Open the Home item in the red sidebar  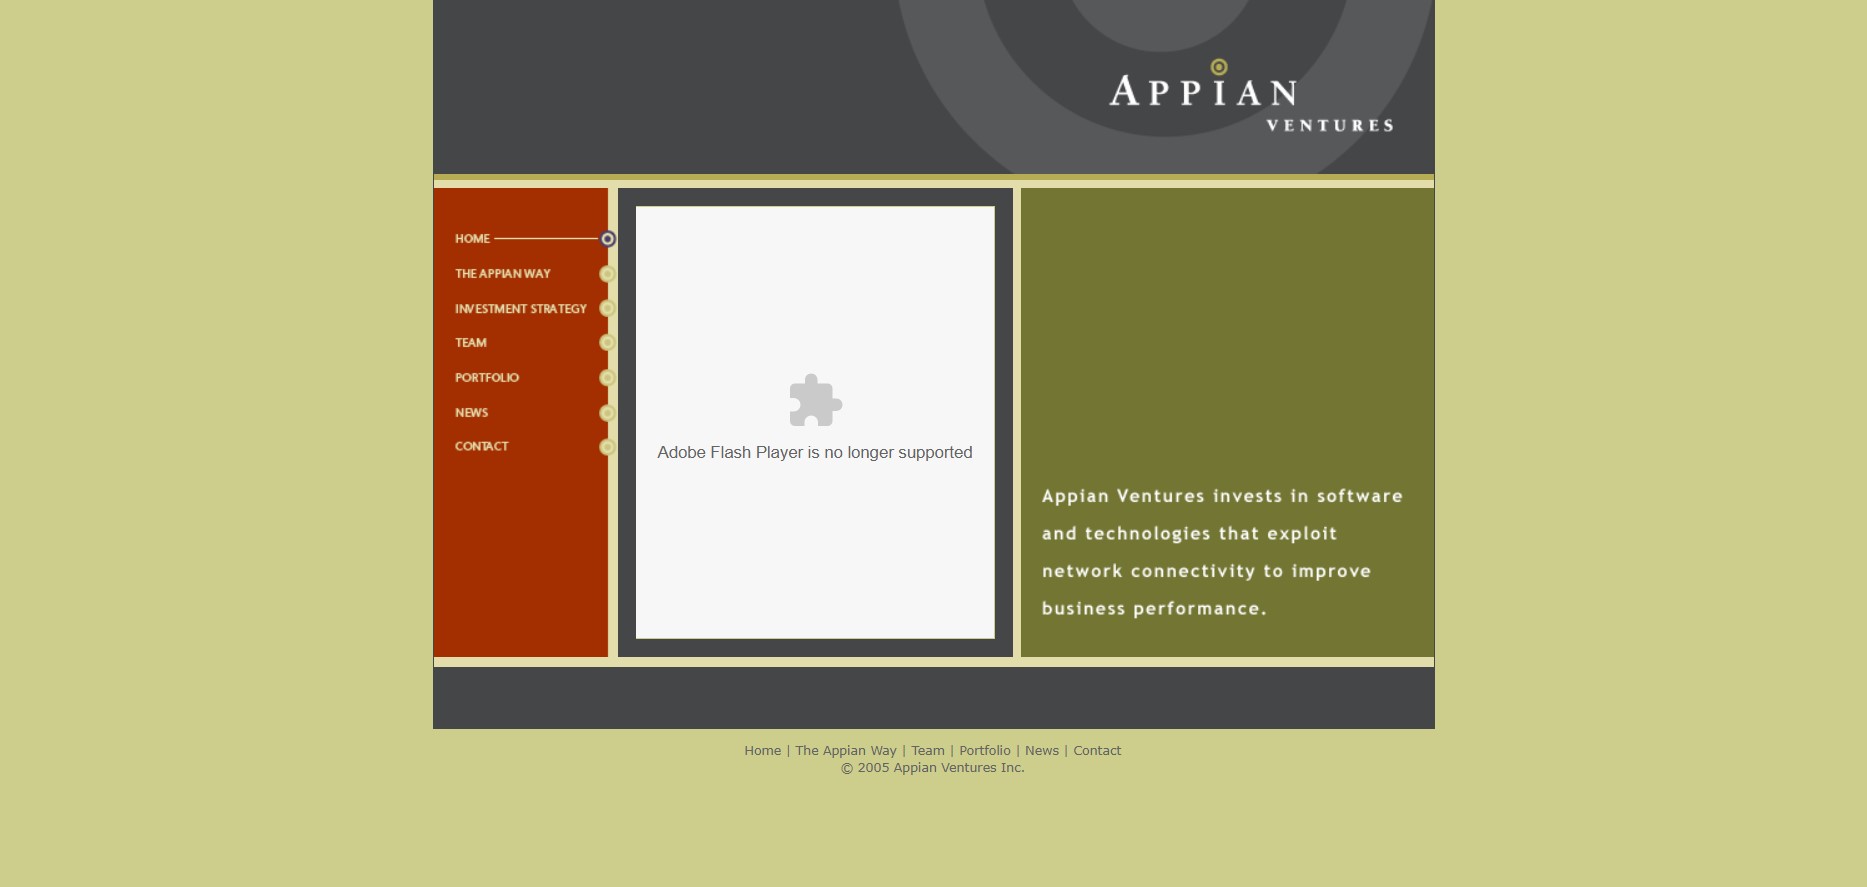point(472,239)
